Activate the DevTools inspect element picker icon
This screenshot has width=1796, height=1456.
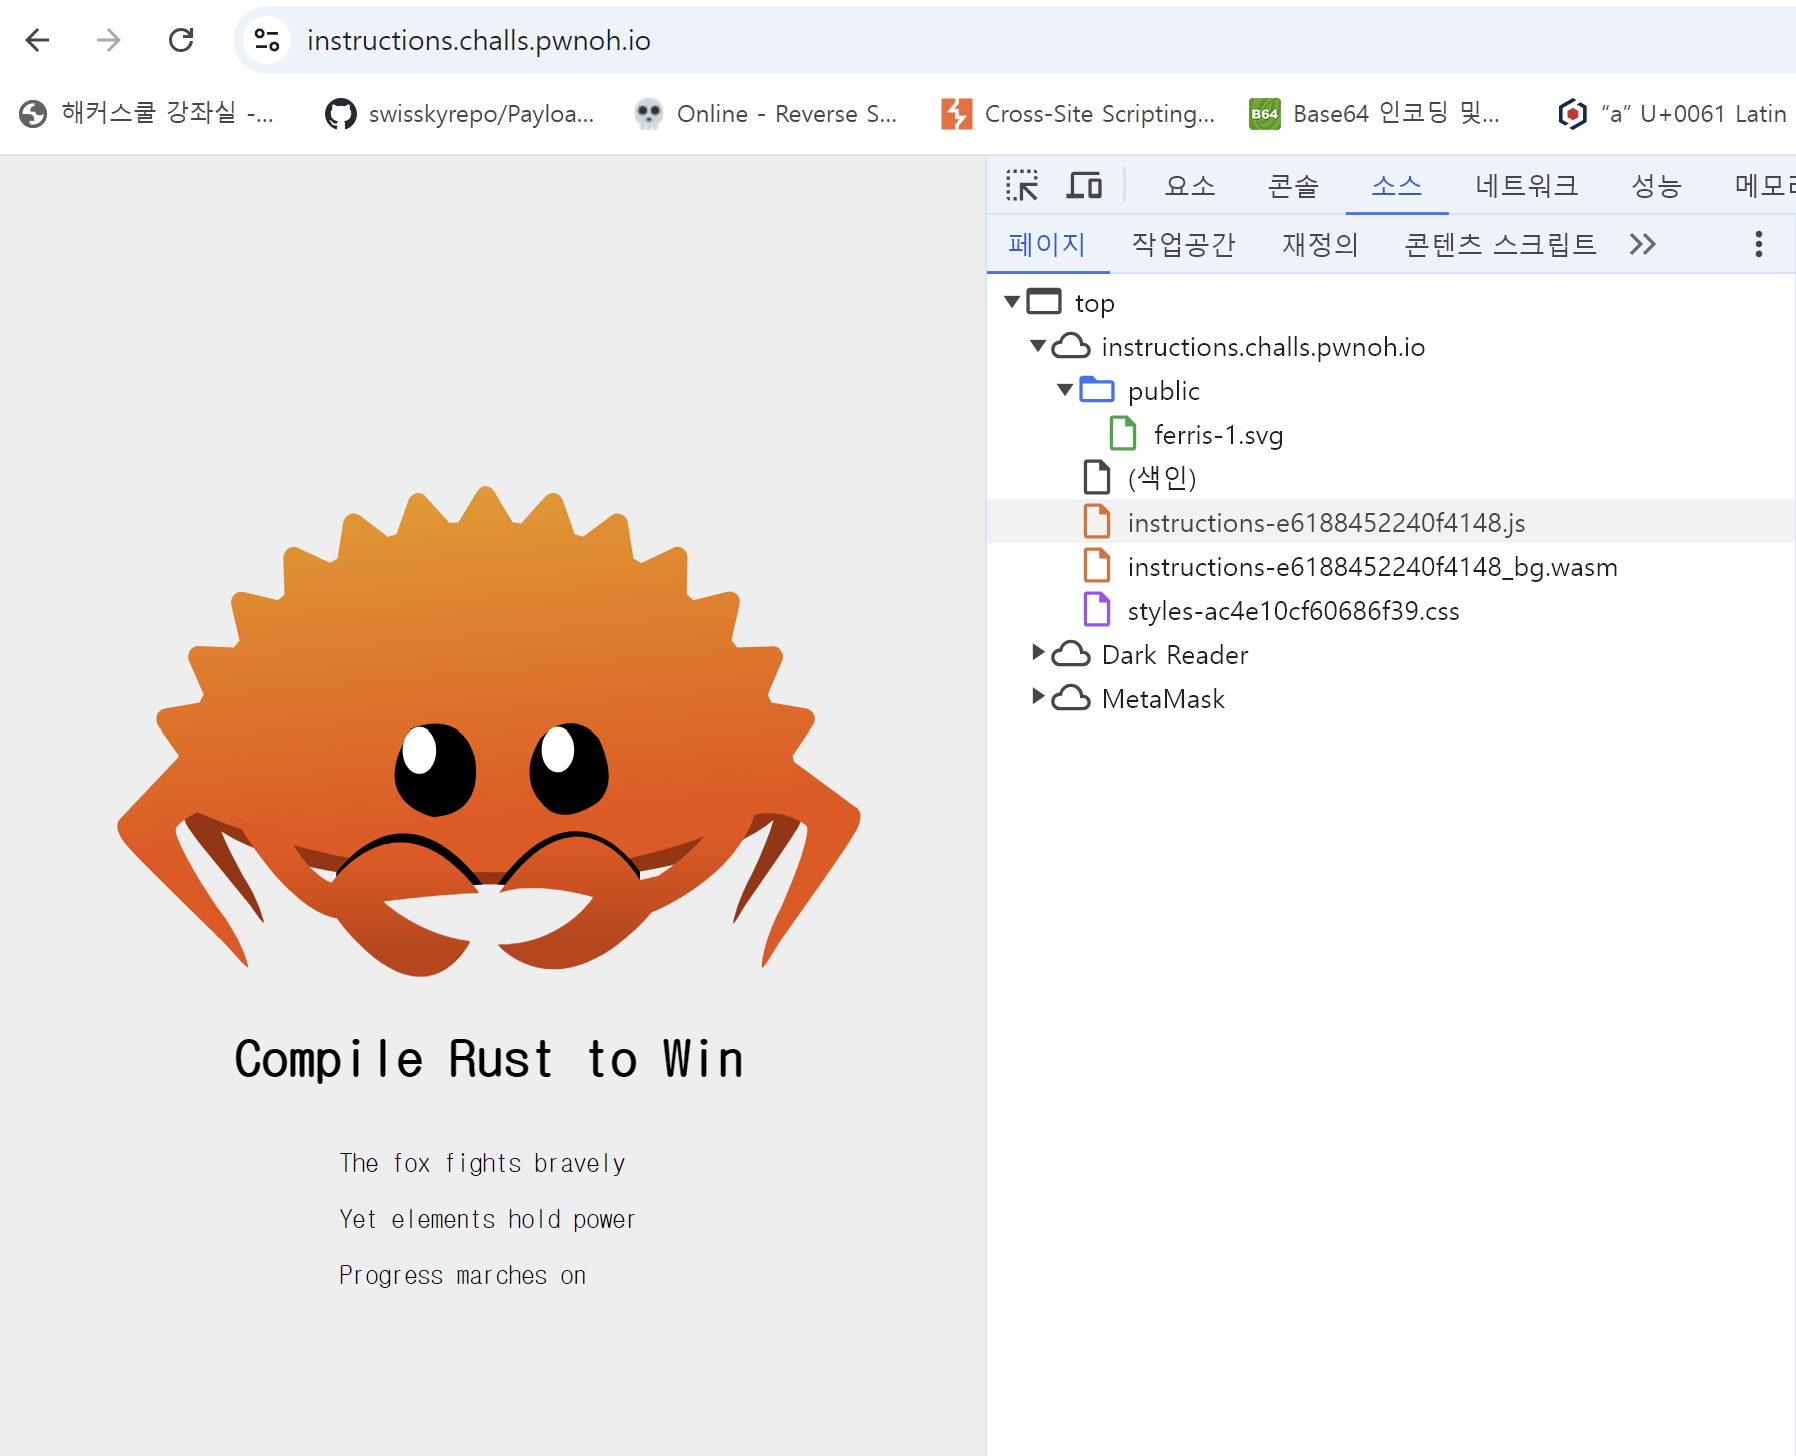[1022, 185]
